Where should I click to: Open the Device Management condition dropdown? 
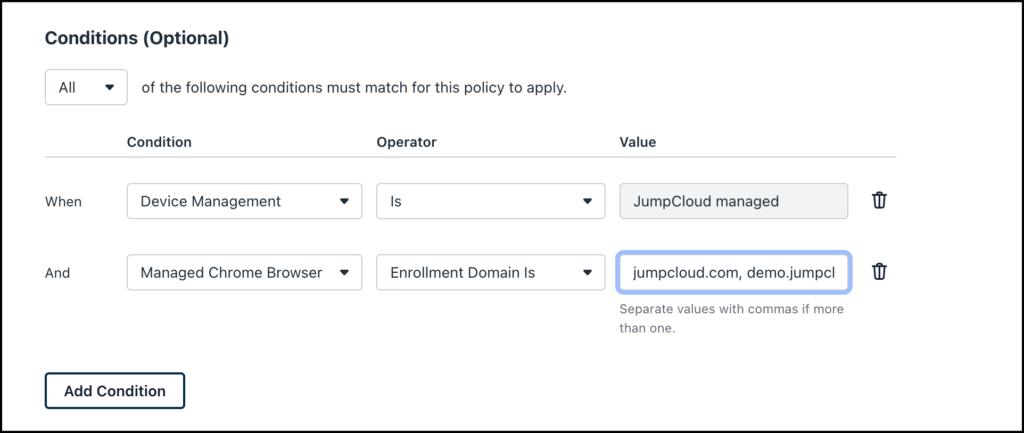click(244, 201)
